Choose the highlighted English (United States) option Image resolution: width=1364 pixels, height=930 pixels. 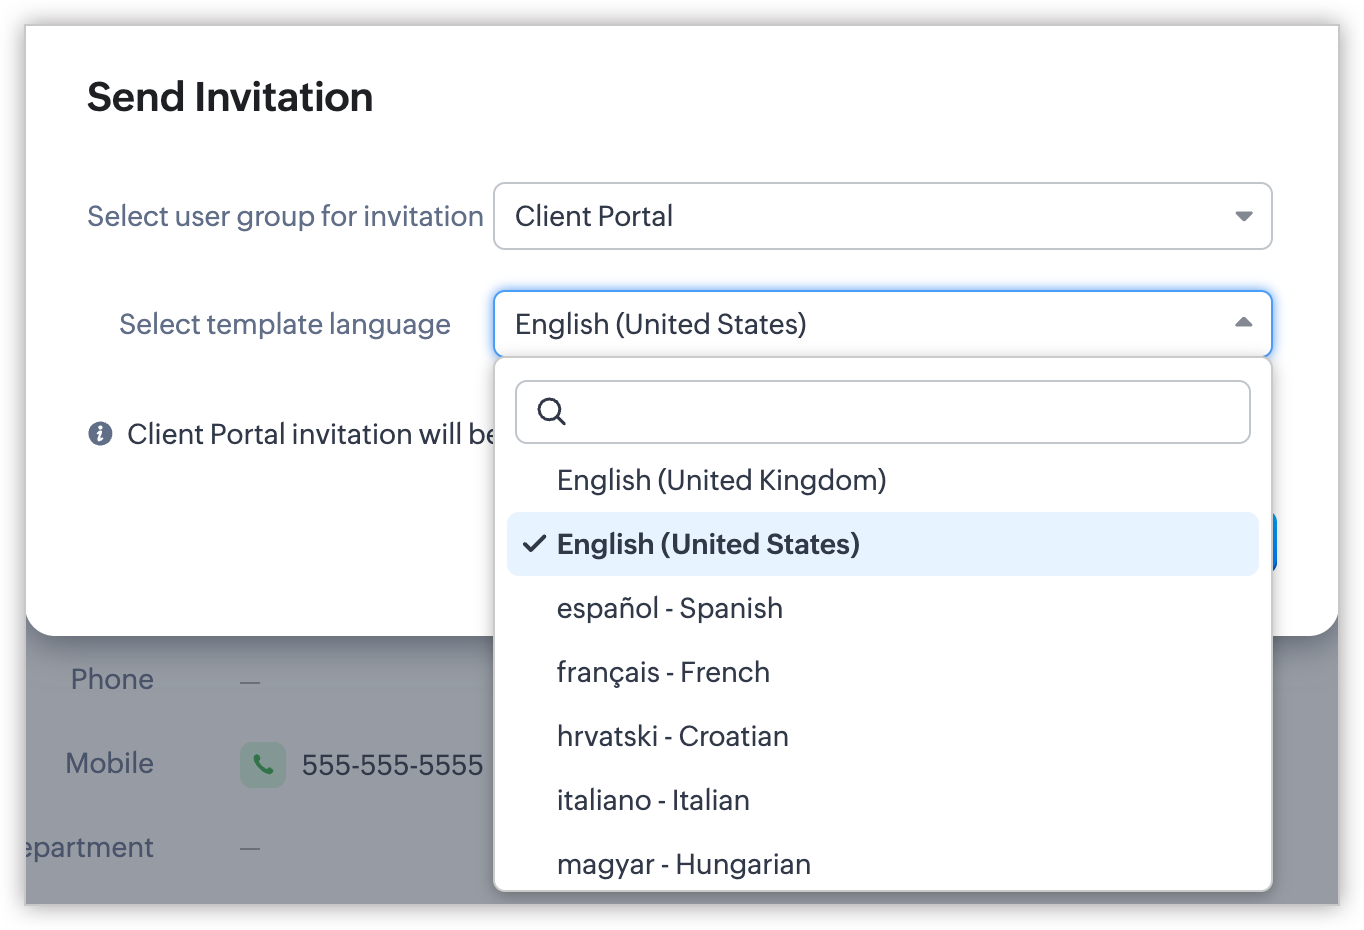tap(708, 544)
